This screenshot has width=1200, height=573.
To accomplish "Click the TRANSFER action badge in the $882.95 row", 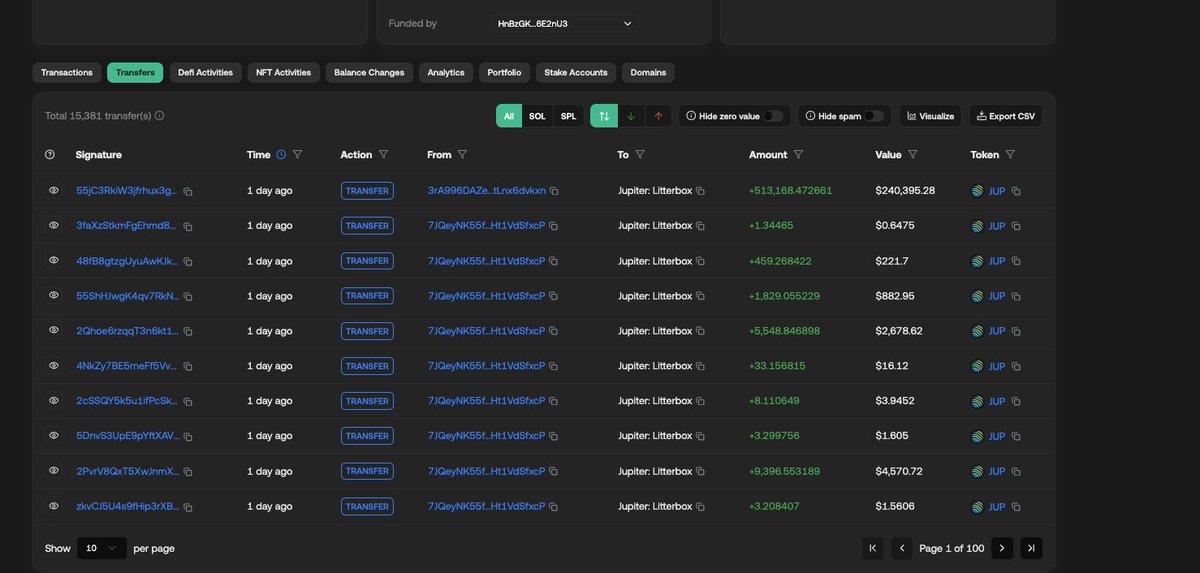I will [367, 296].
